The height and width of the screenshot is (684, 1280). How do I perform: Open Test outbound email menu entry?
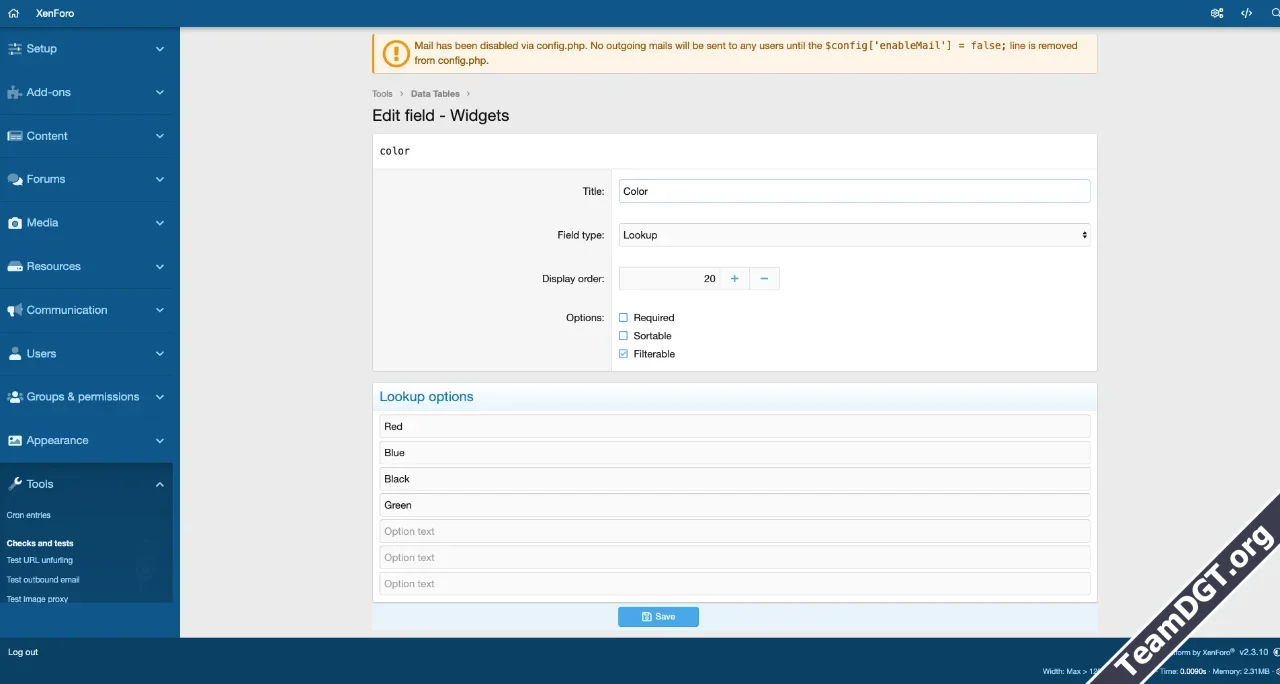coord(43,580)
